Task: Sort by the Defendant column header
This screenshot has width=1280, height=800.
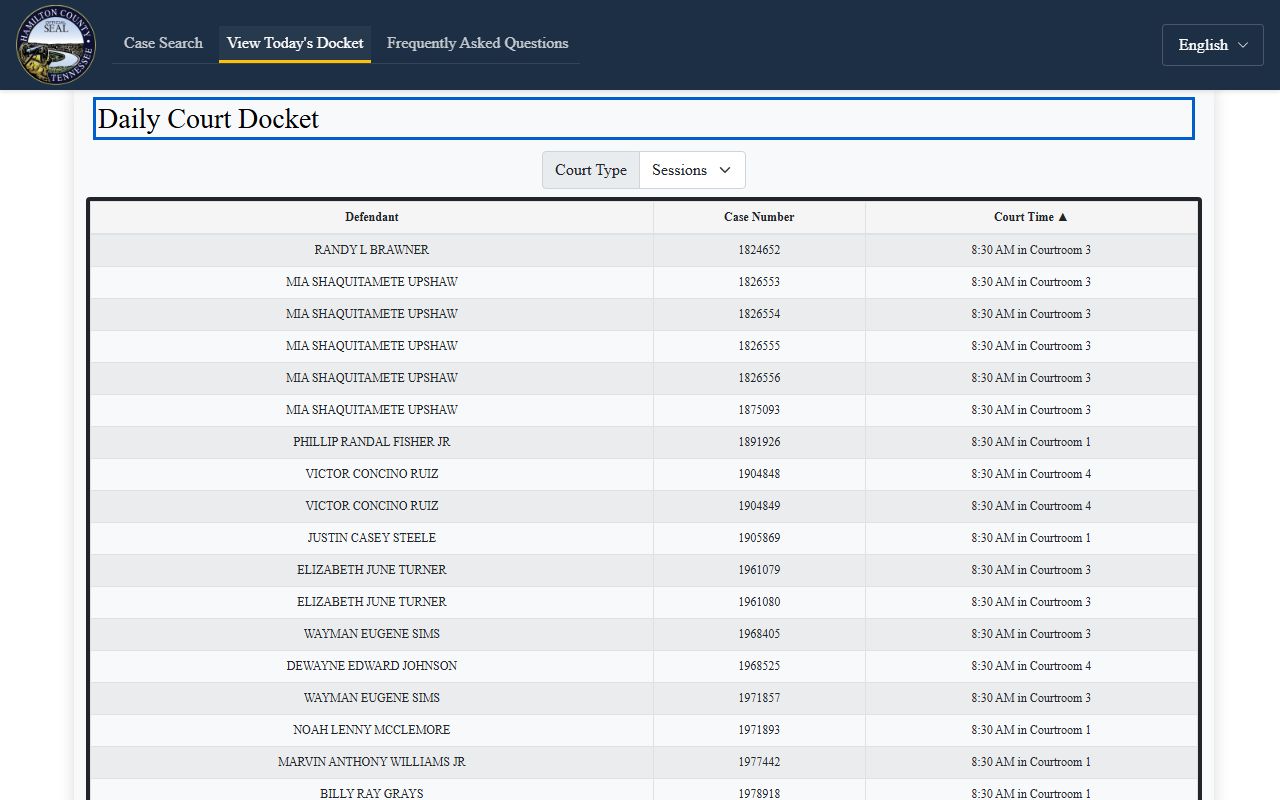Action: coord(372,217)
